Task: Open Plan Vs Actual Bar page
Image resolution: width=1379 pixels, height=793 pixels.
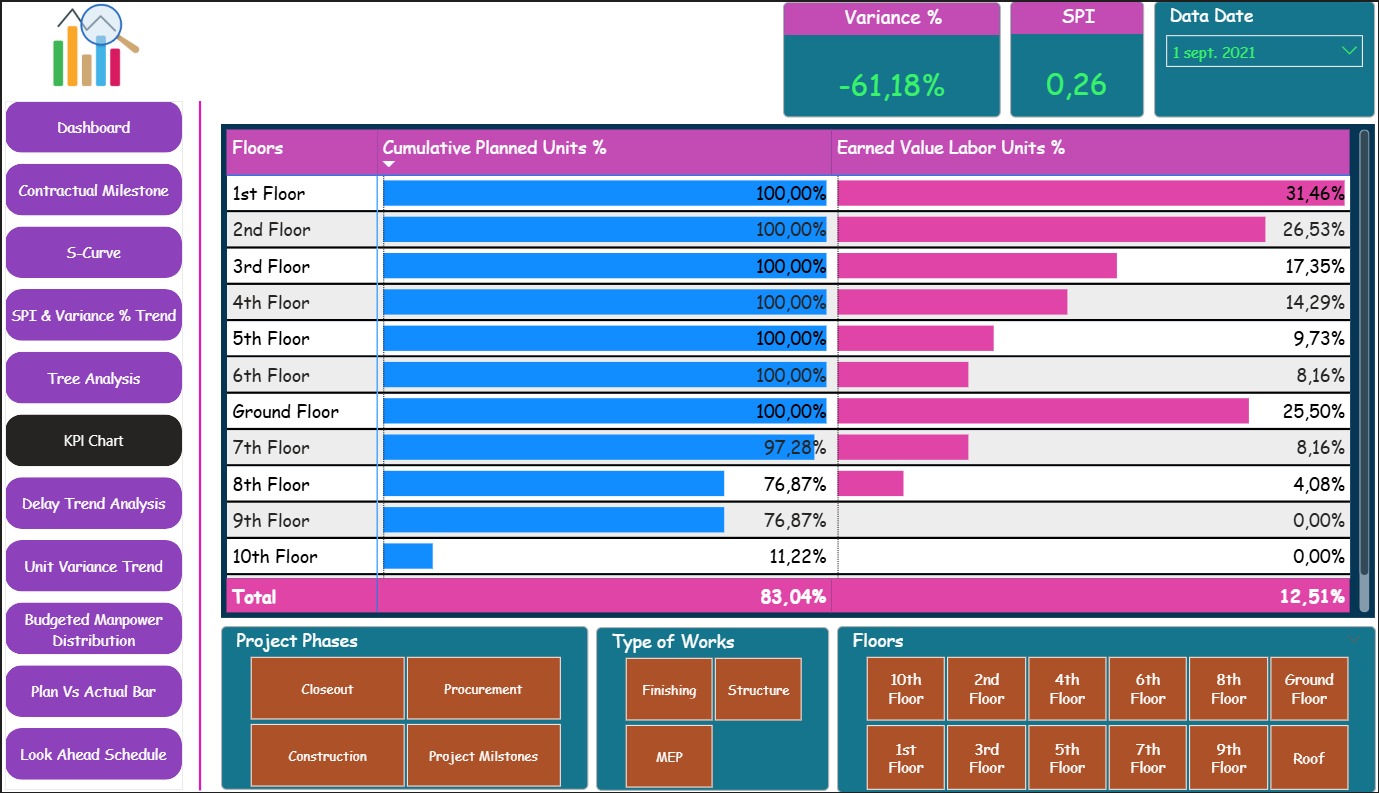Action: point(94,691)
